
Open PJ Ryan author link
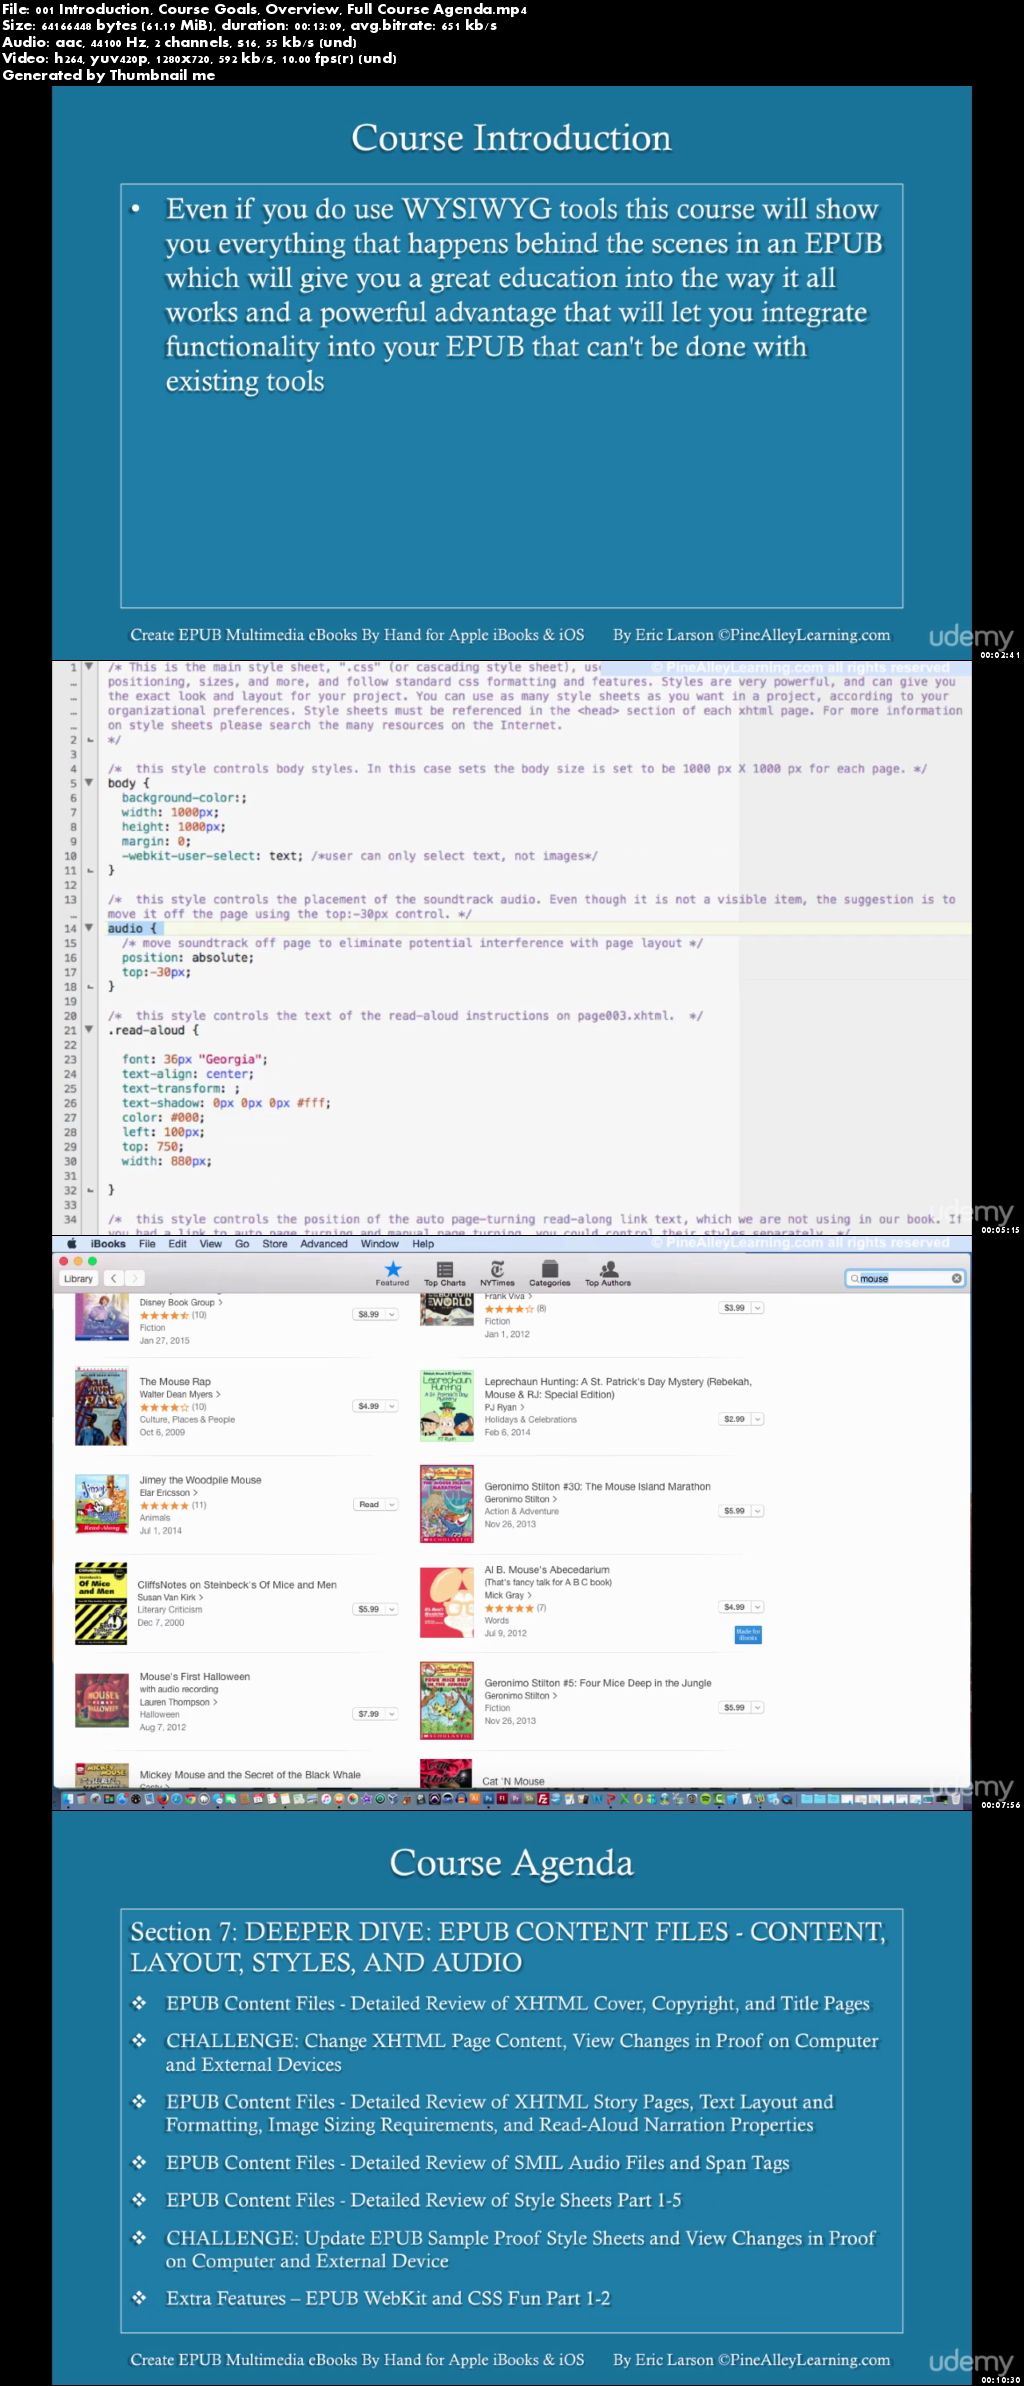(x=505, y=1407)
